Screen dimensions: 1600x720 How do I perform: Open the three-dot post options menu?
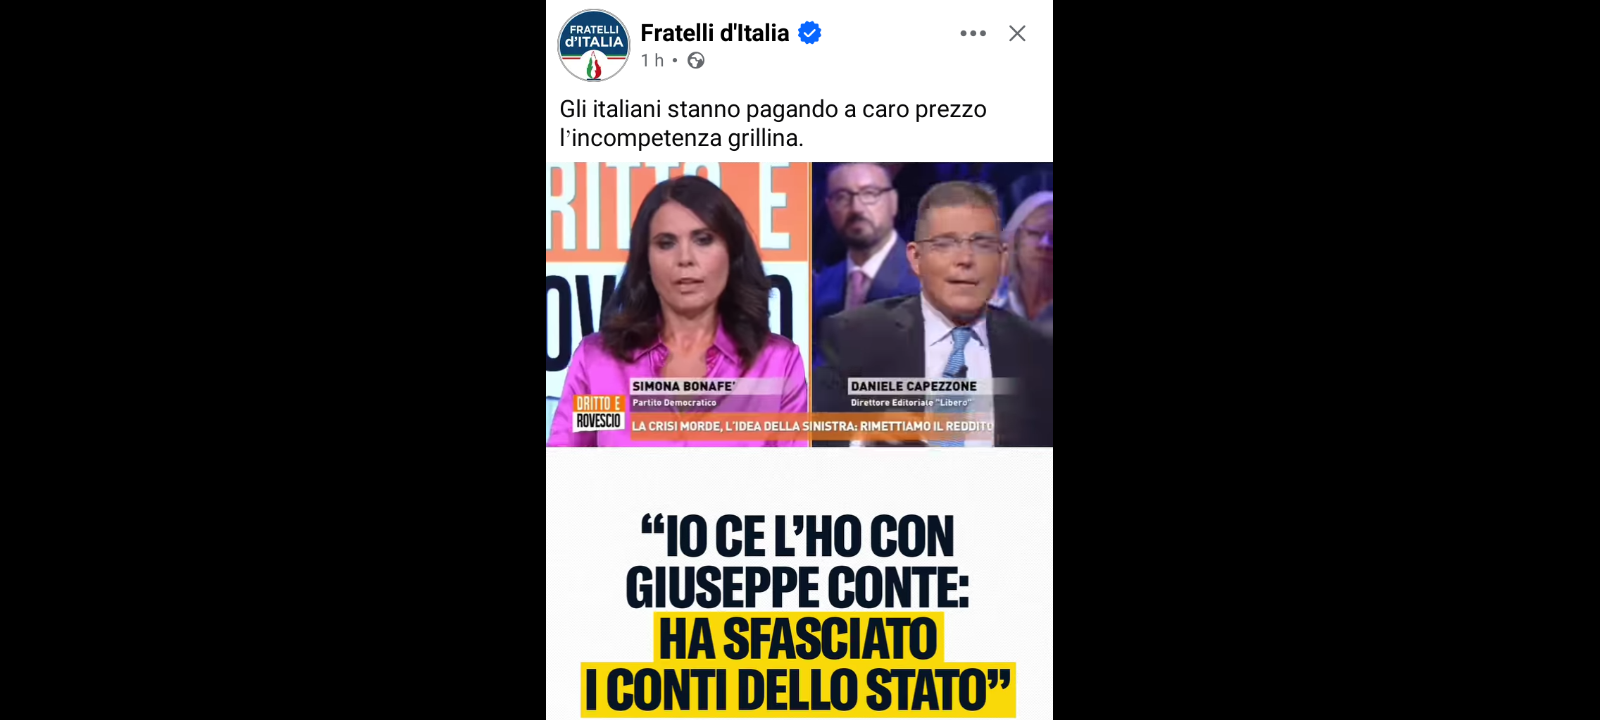(973, 33)
